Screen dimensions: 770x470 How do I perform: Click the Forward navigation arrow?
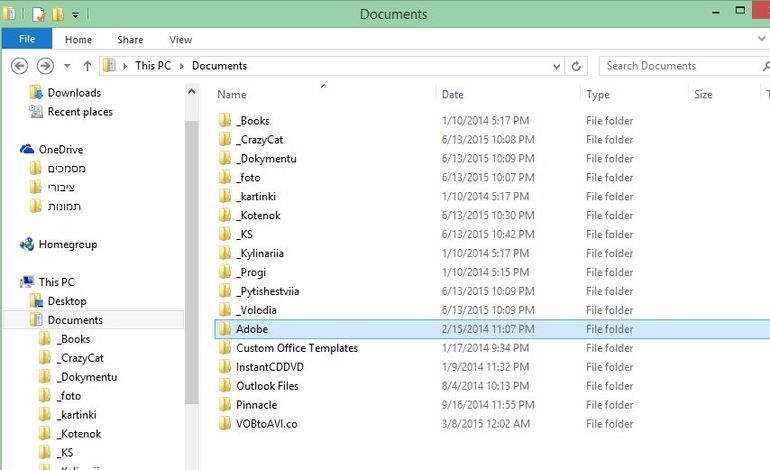coord(44,66)
